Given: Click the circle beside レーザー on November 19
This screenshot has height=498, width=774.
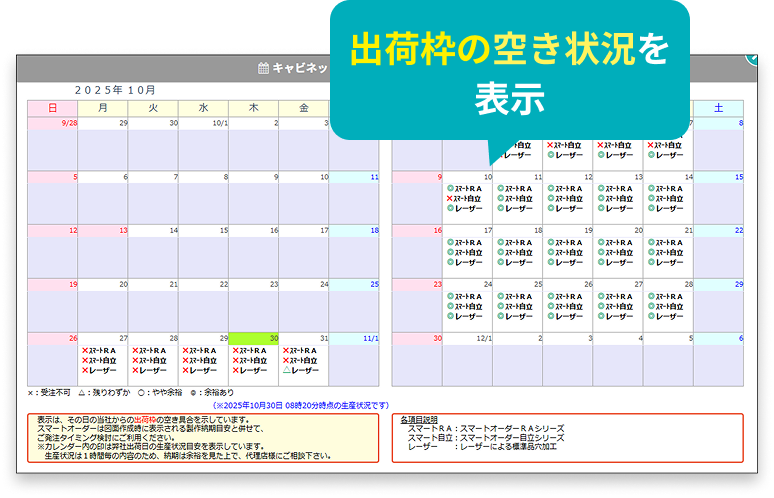Looking at the screenshot, I should tap(551, 262).
